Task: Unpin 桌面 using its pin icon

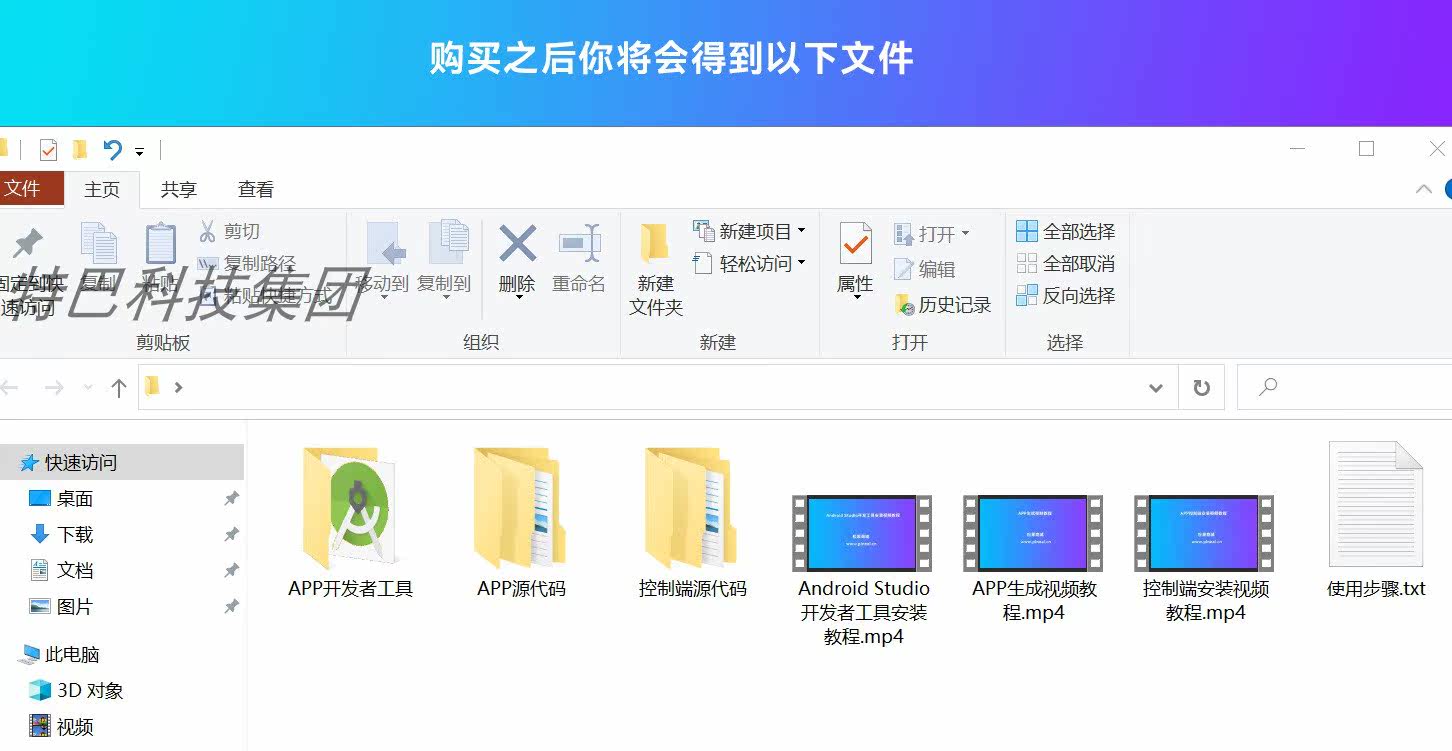Action: [x=231, y=498]
